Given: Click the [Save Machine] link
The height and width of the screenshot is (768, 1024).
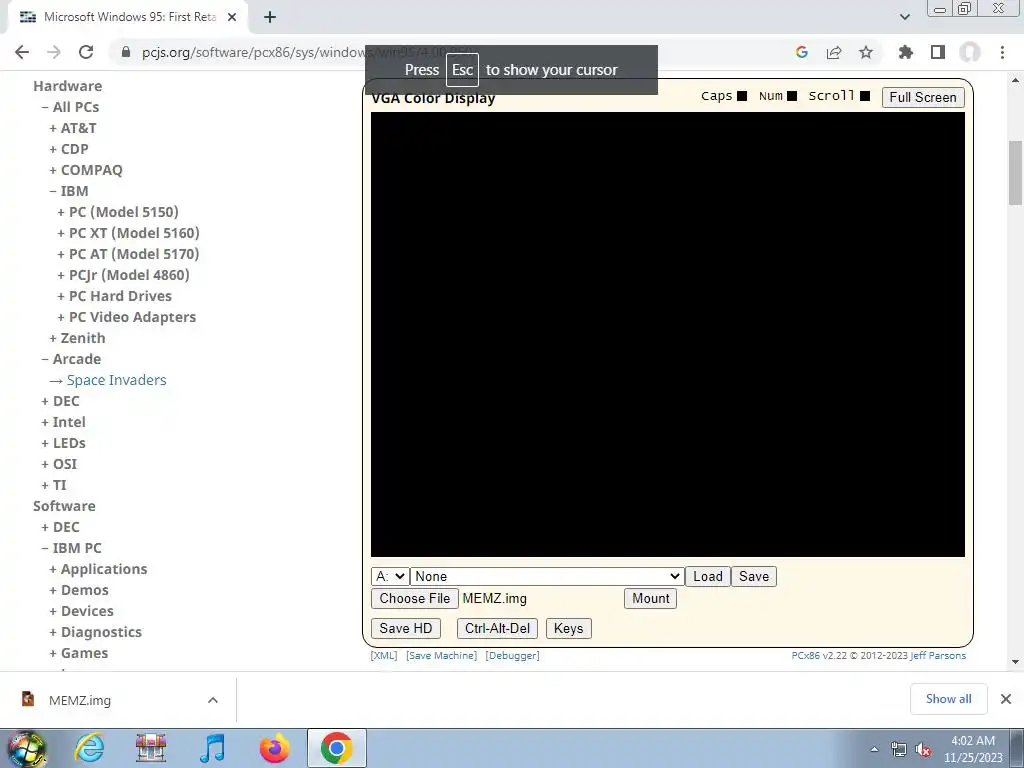Looking at the screenshot, I should 441,656.
